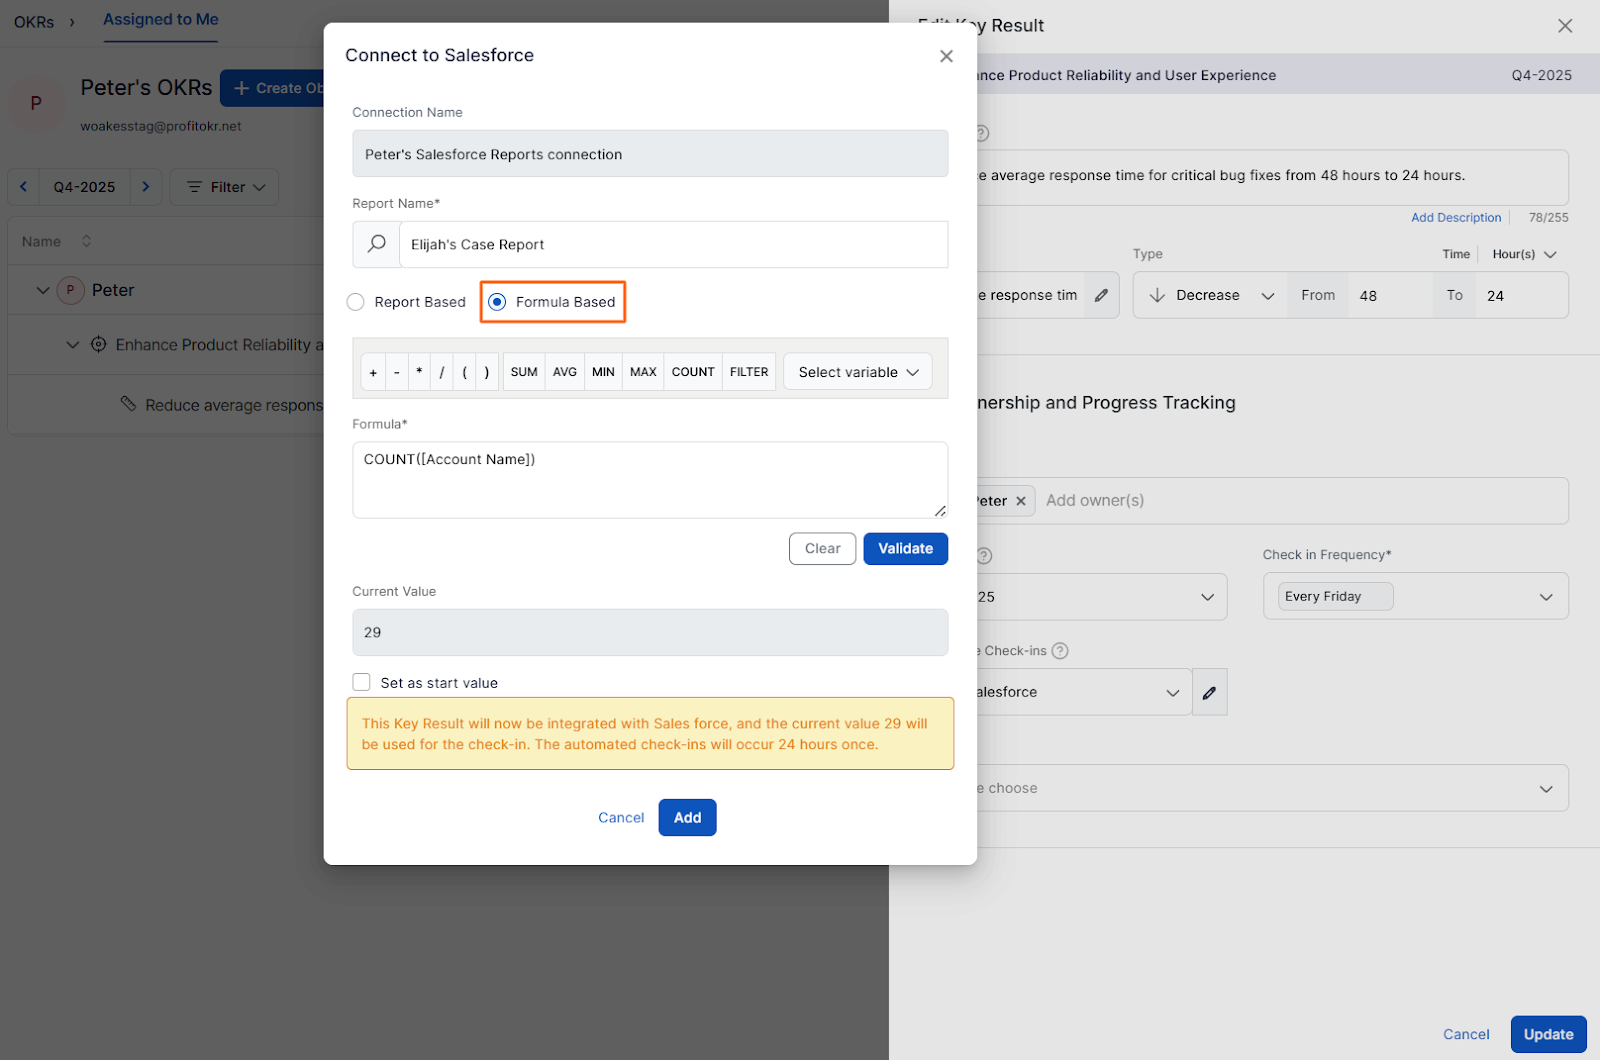Screen dimensions: 1600x1060
Task: Insert the minus operator into the formula
Action: [x=397, y=372]
